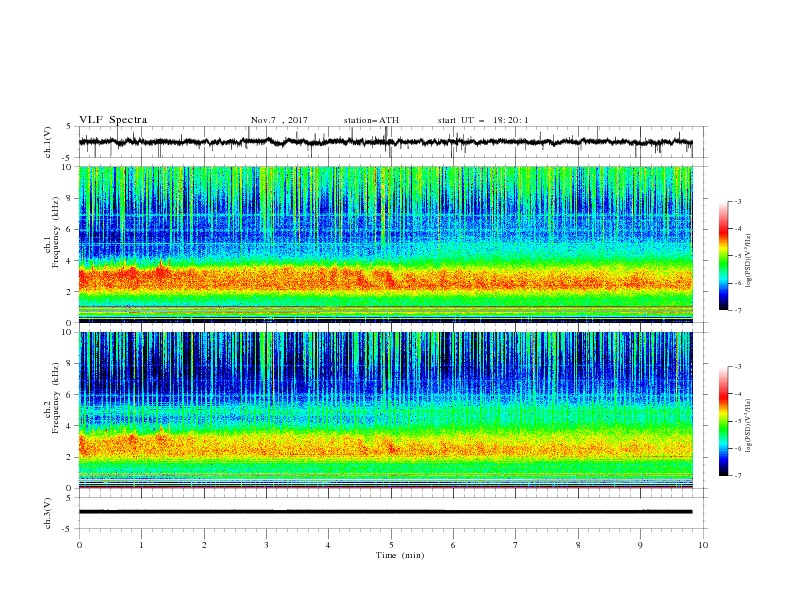This screenshot has height=612, width=792.
Task: Click time axis tick label "5"
Action: [391, 545]
